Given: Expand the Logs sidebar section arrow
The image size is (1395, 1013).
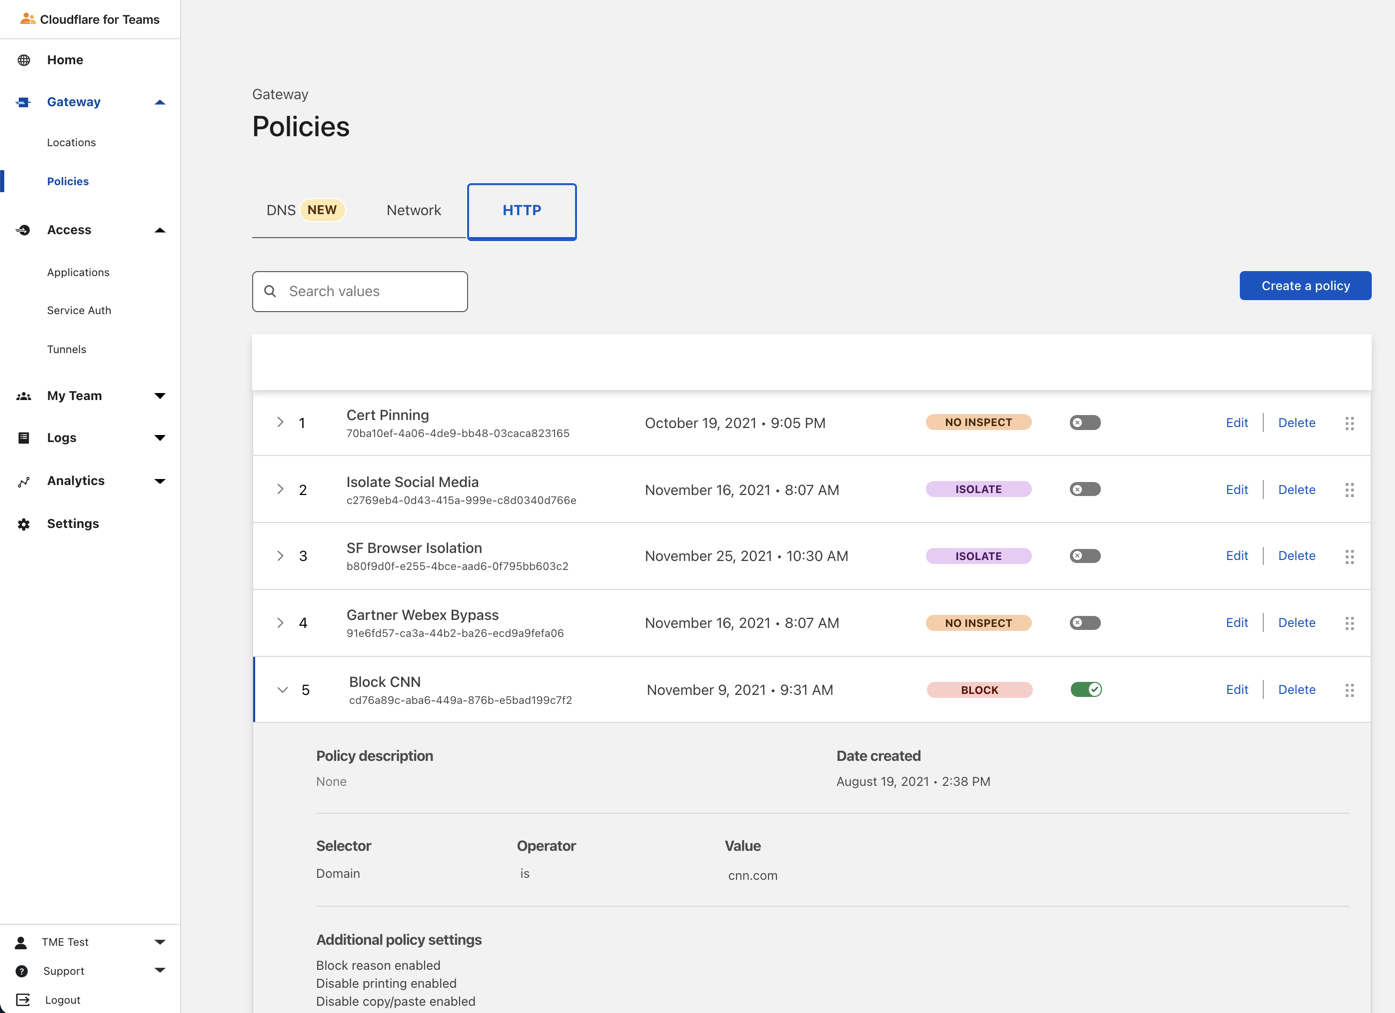Looking at the screenshot, I should (160, 438).
